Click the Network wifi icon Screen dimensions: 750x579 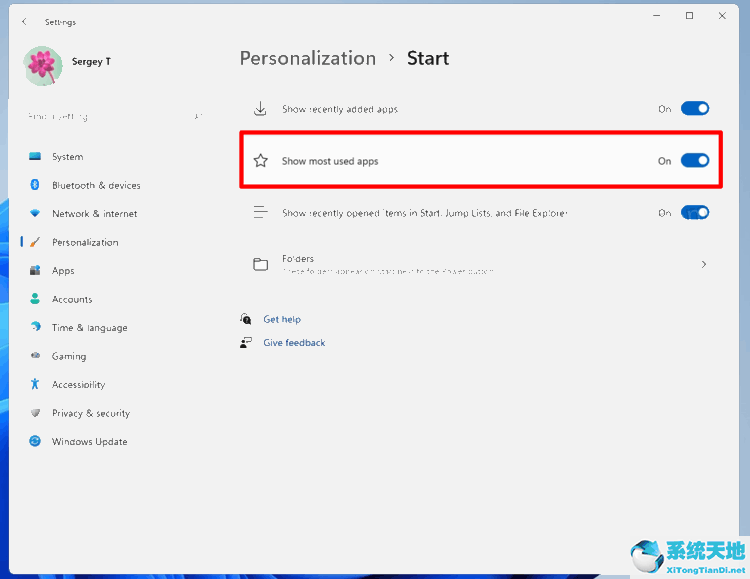pos(35,213)
